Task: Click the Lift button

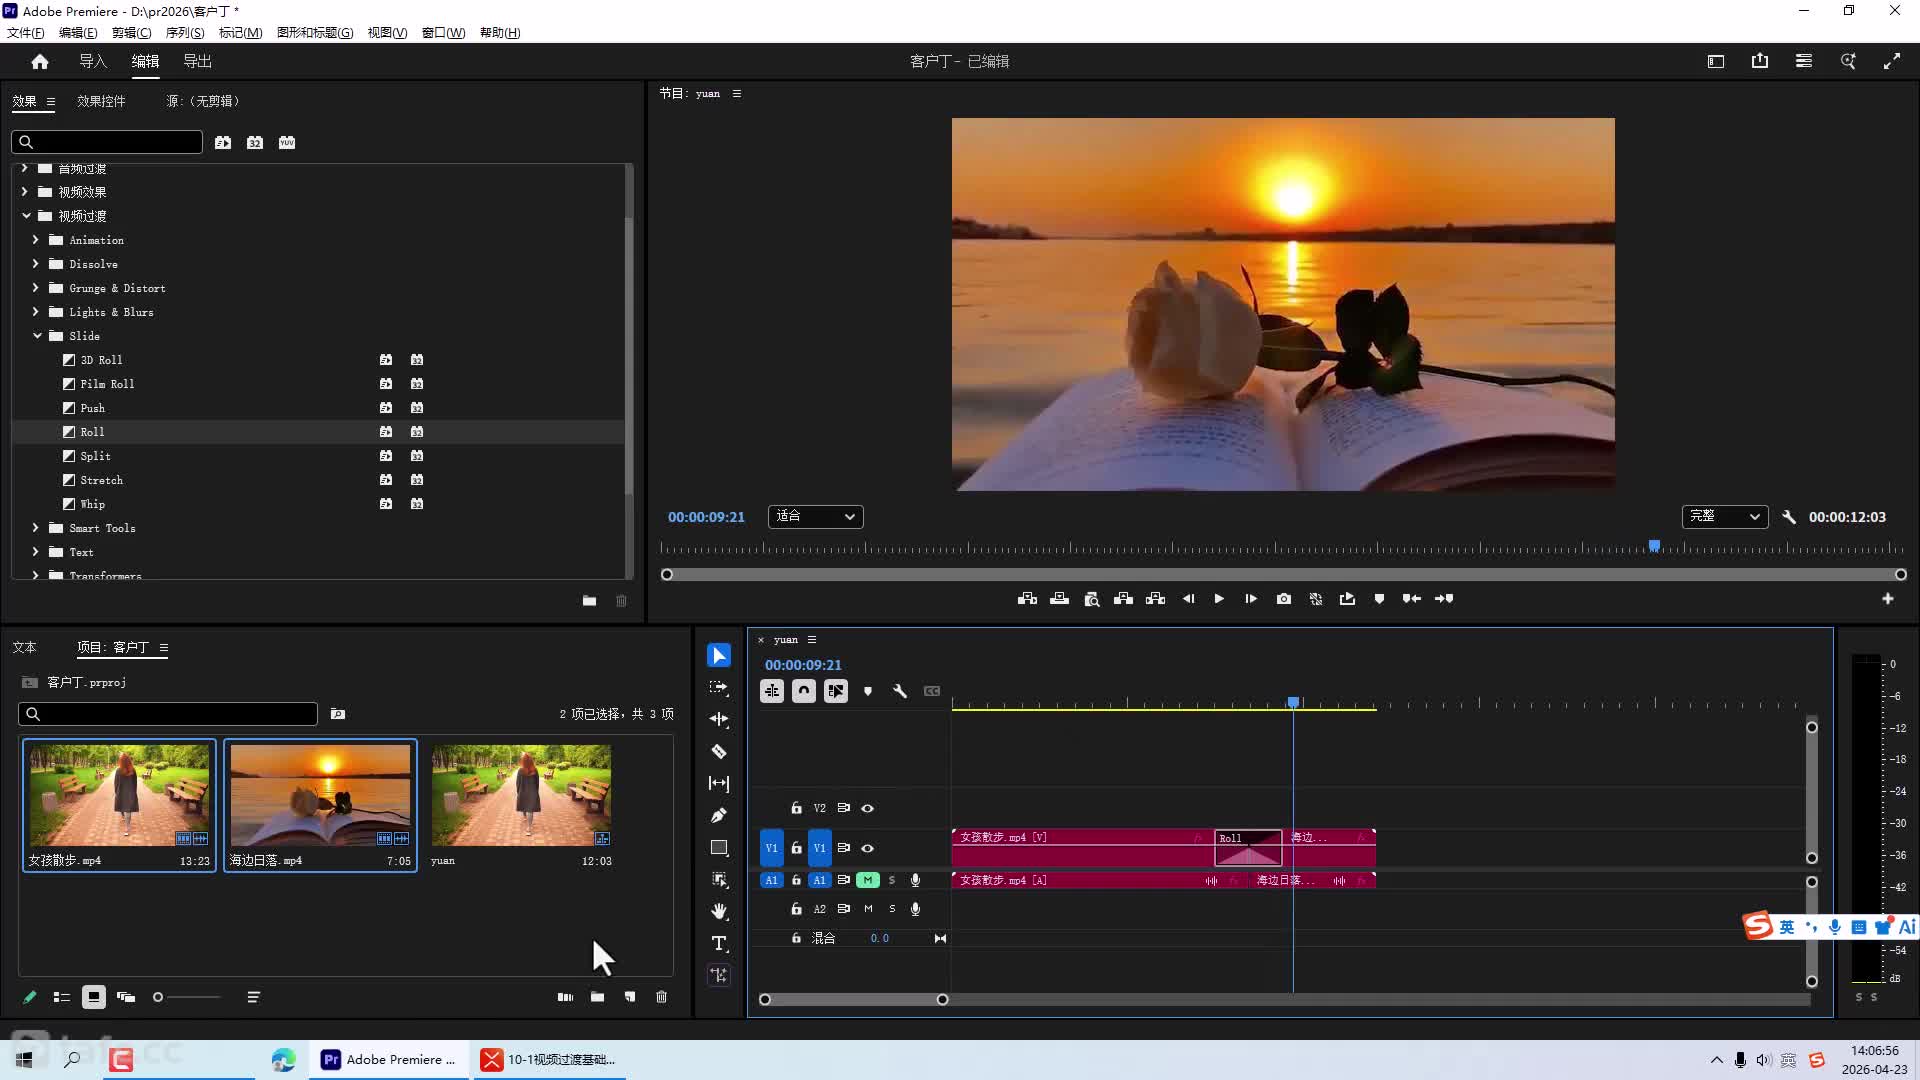Action: [x=1124, y=599]
